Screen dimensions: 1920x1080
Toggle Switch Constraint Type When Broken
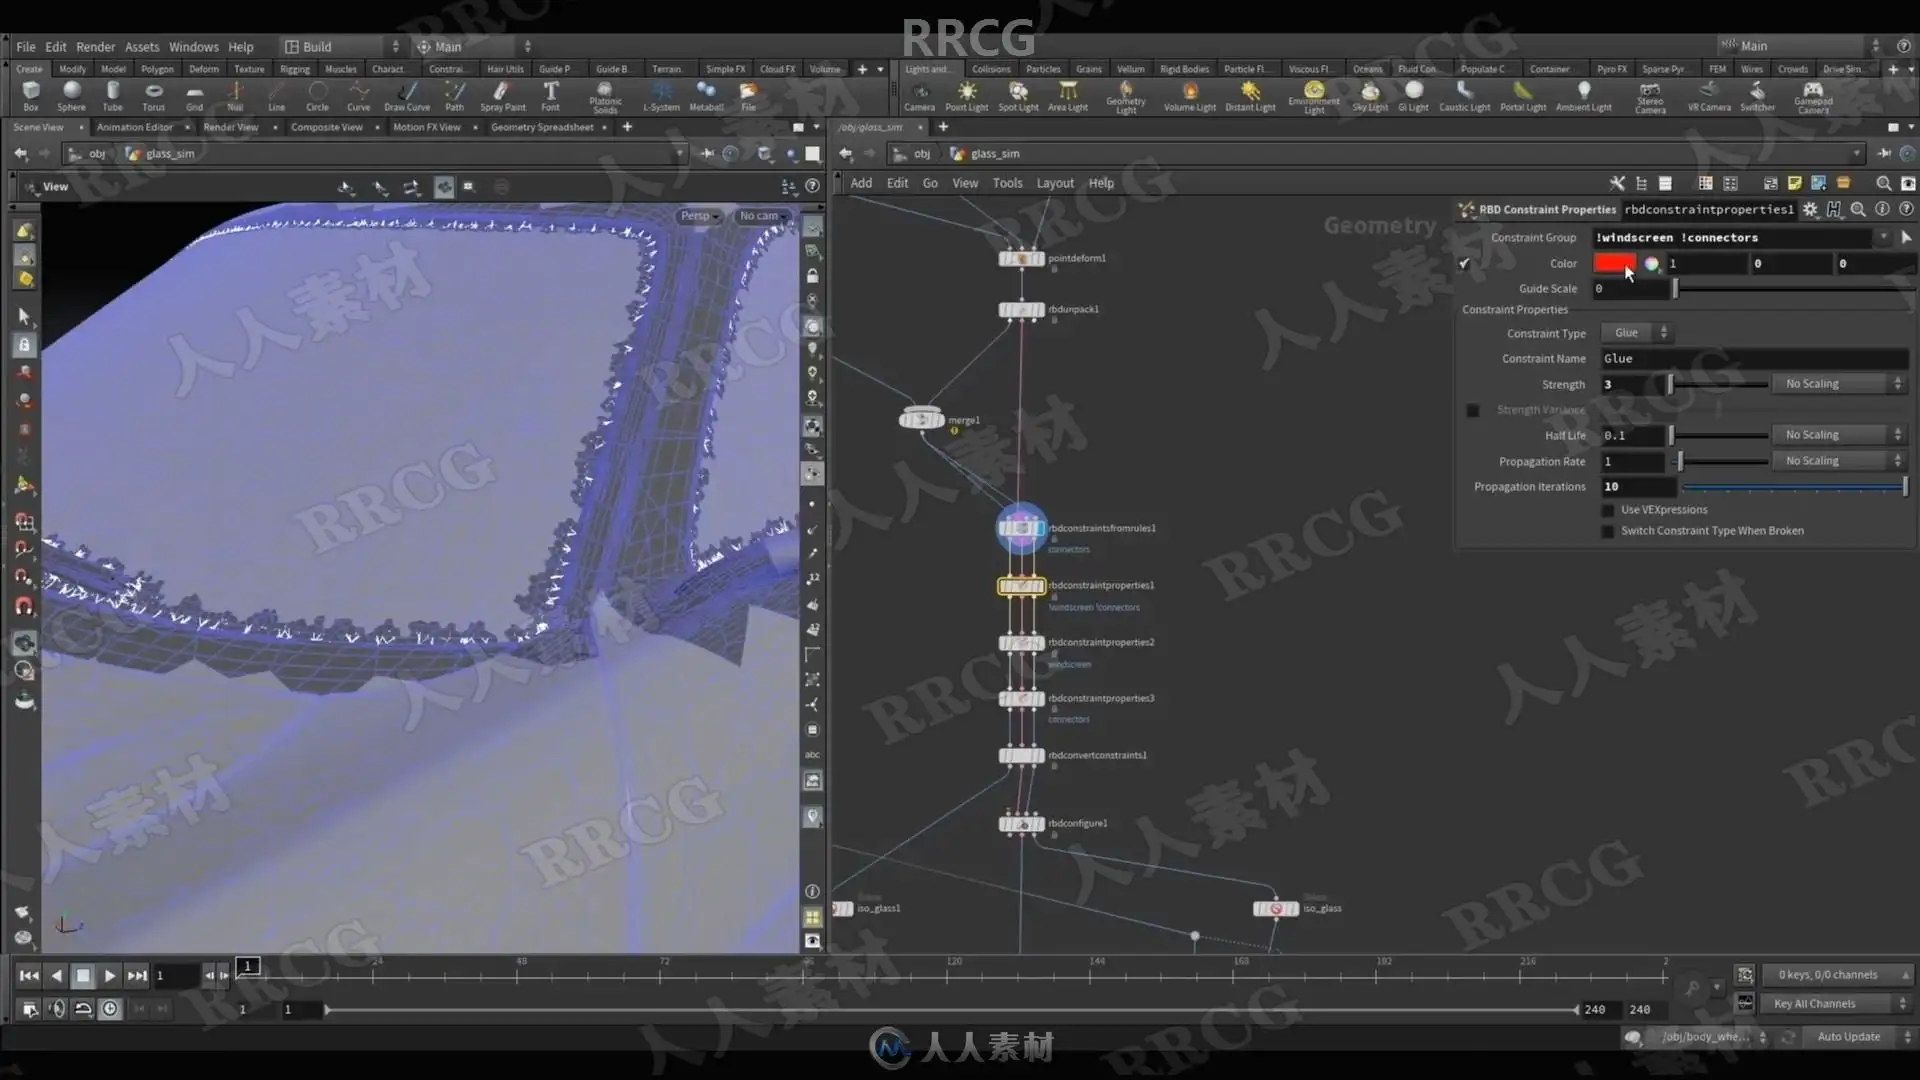pyautogui.click(x=1608, y=531)
